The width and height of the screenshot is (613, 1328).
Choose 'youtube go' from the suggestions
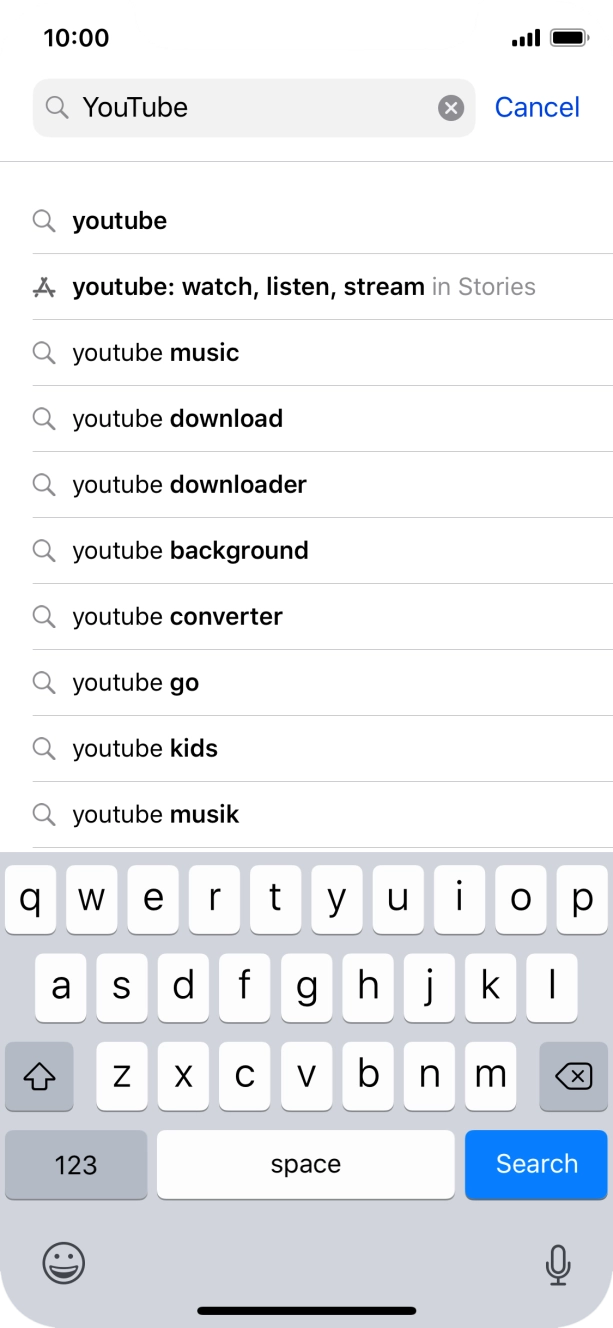(132, 682)
